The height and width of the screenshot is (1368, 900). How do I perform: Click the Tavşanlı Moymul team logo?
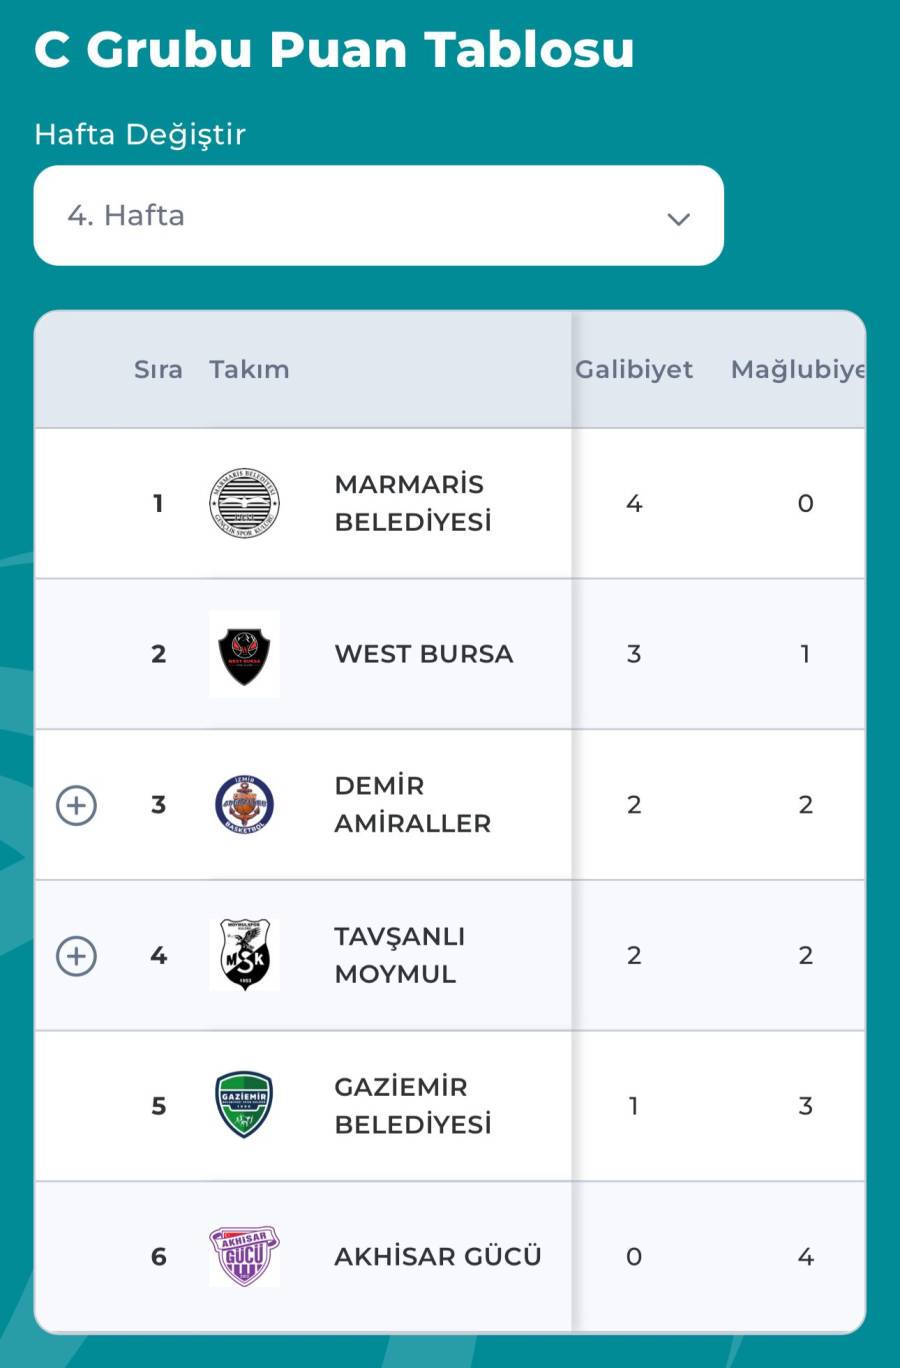[x=244, y=955]
